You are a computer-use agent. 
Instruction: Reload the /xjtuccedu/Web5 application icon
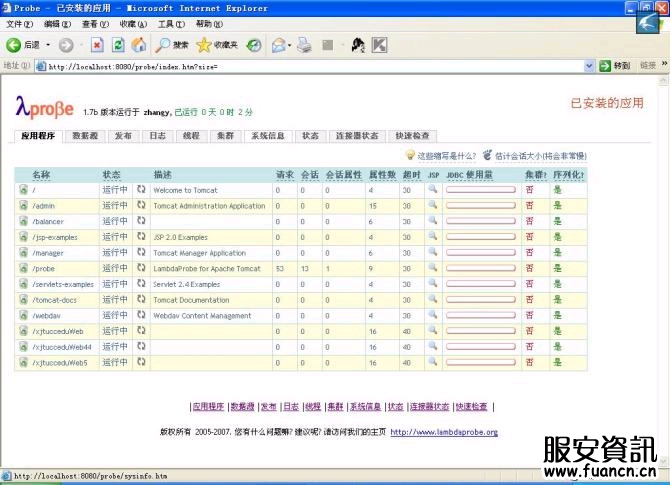(141, 362)
